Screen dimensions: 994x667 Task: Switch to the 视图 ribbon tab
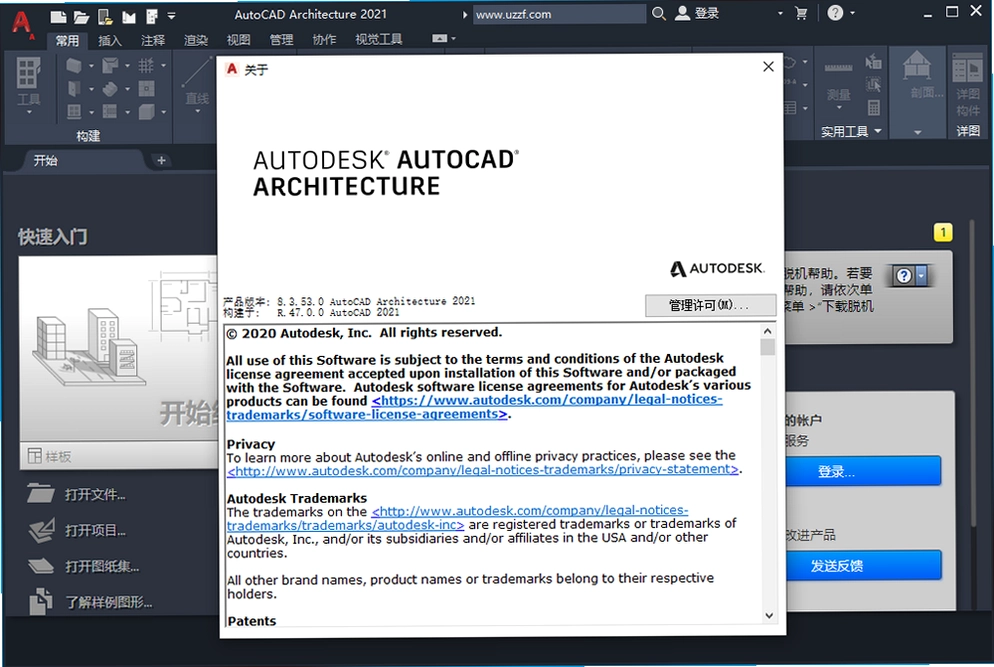[x=238, y=40]
